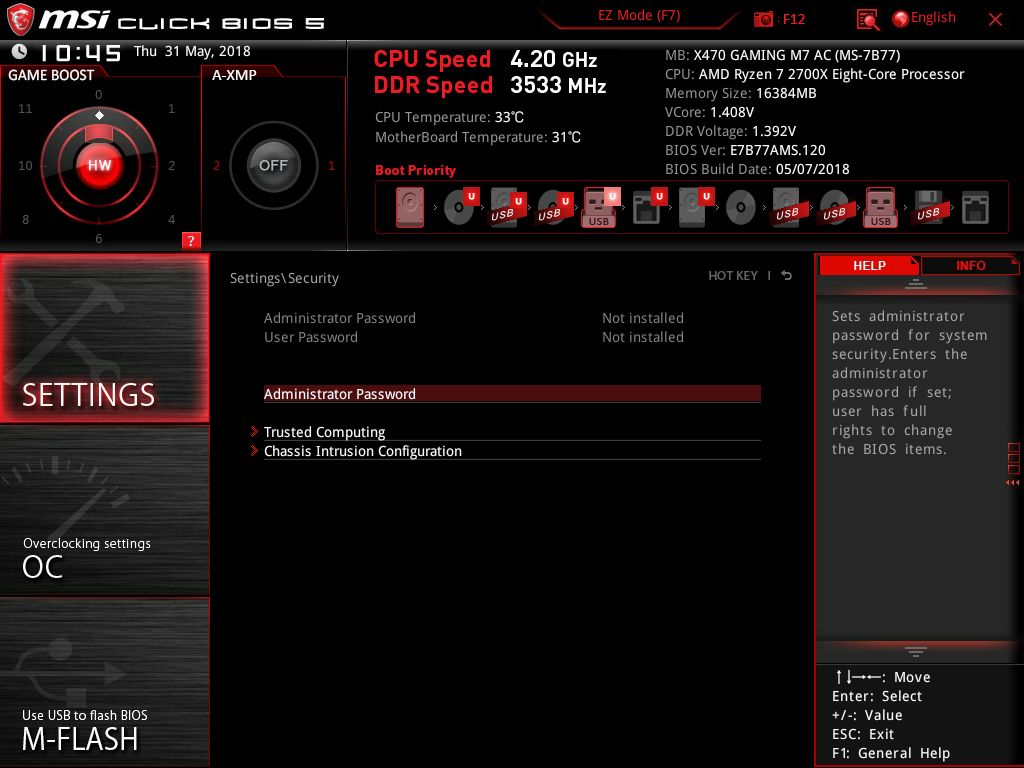
Task: Open Game Boost help via the red question mark
Action: pos(191,240)
